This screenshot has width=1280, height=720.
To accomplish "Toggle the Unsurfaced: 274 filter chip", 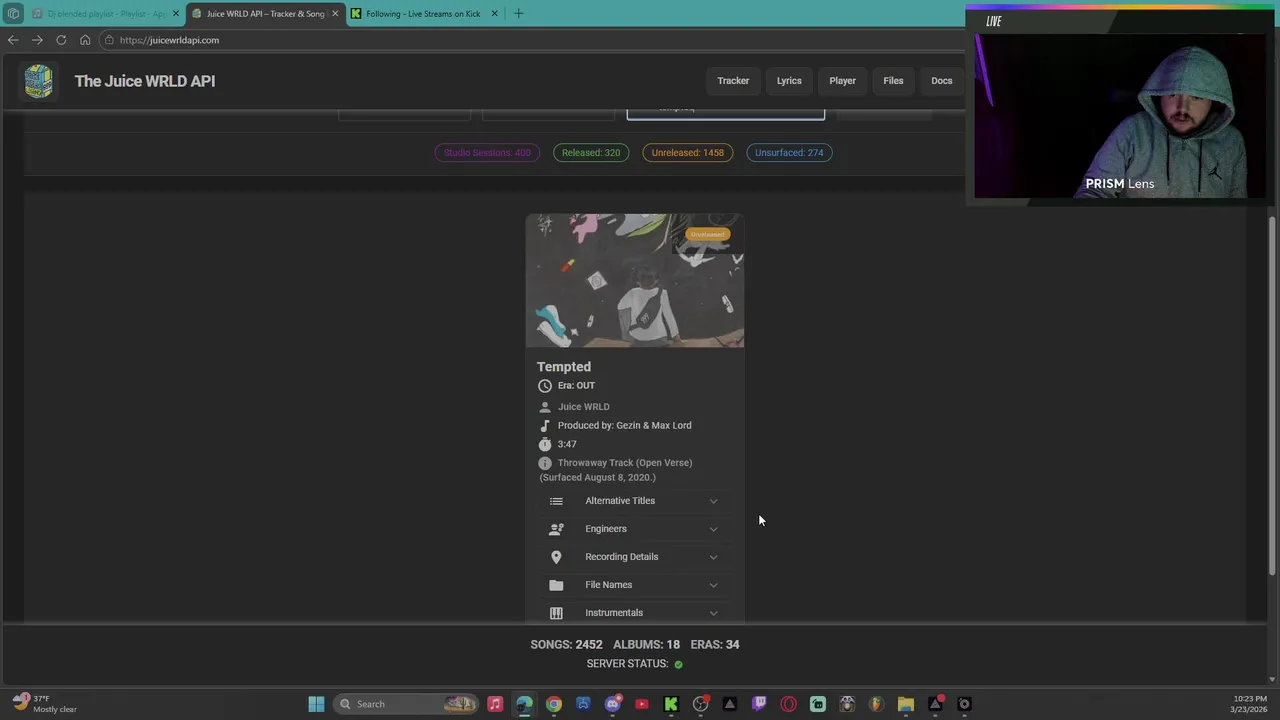I will (x=789, y=153).
